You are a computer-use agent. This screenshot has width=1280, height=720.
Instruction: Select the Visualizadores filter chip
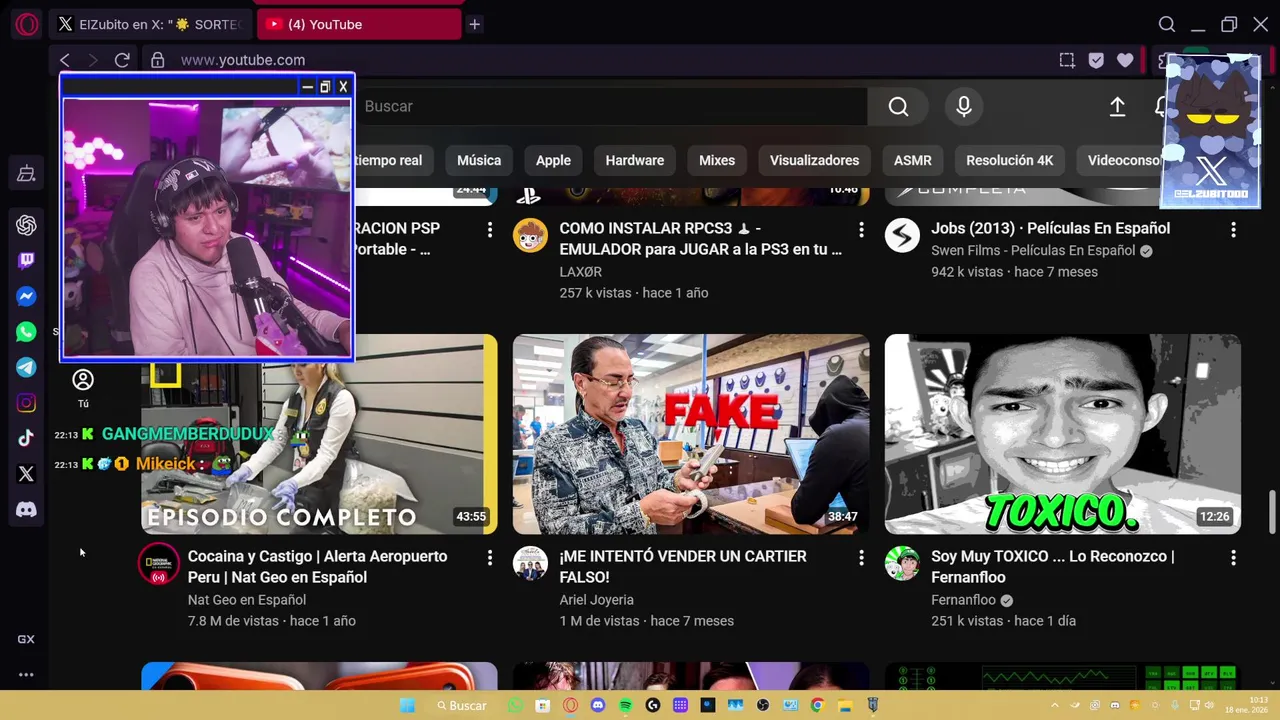814,160
